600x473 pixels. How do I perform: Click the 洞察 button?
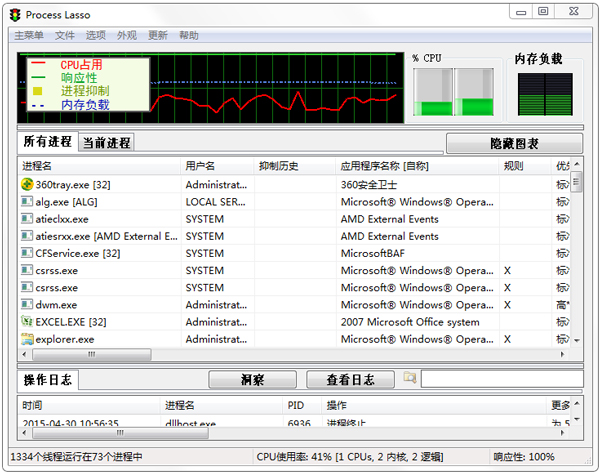click(x=253, y=380)
